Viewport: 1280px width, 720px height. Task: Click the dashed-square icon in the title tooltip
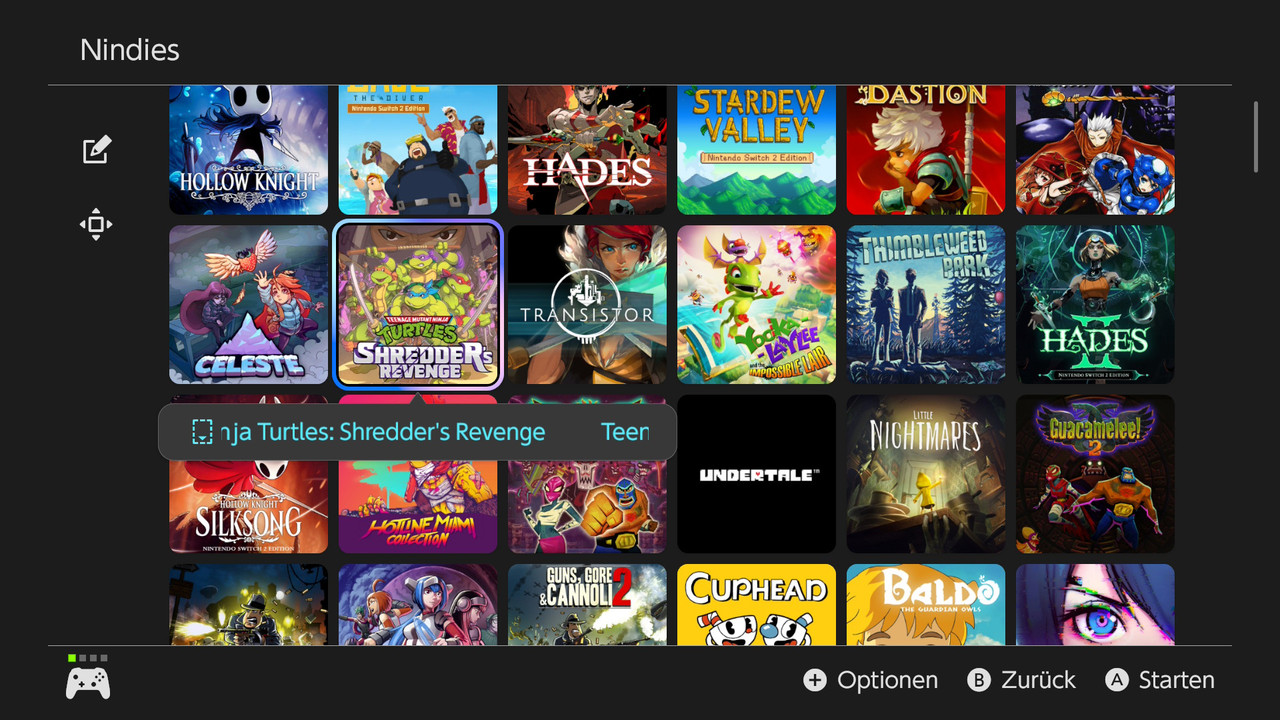pyautogui.click(x=202, y=432)
